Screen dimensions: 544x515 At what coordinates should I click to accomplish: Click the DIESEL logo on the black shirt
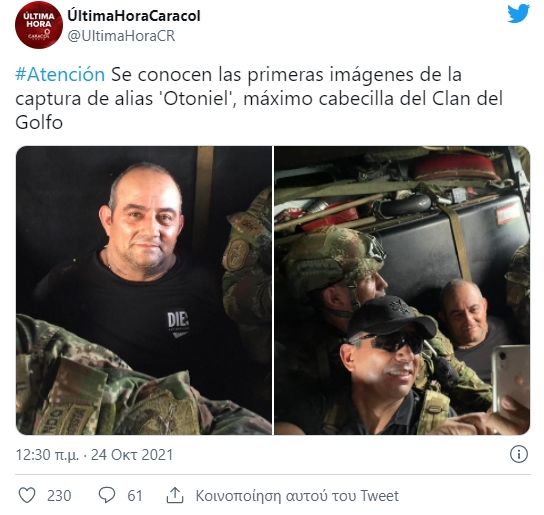(x=178, y=324)
